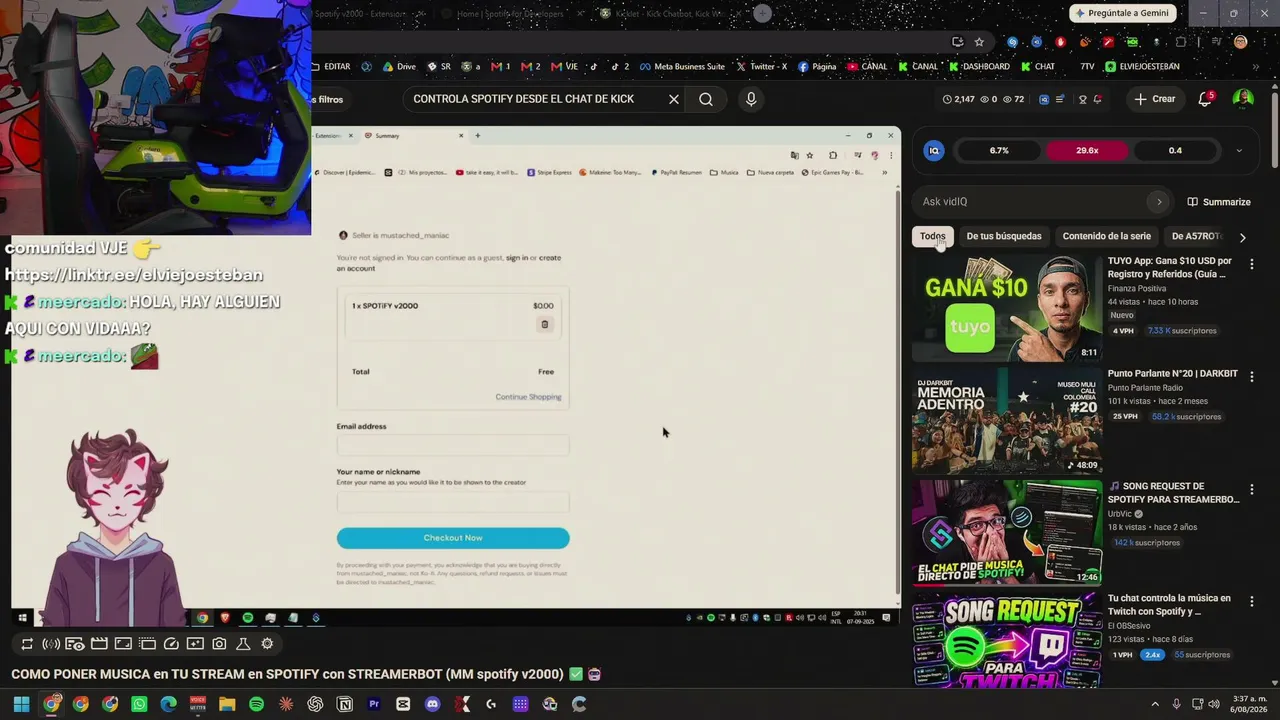Open options for Tu chat controla la música video
The width and height of the screenshot is (1280, 720).
point(1251,602)
